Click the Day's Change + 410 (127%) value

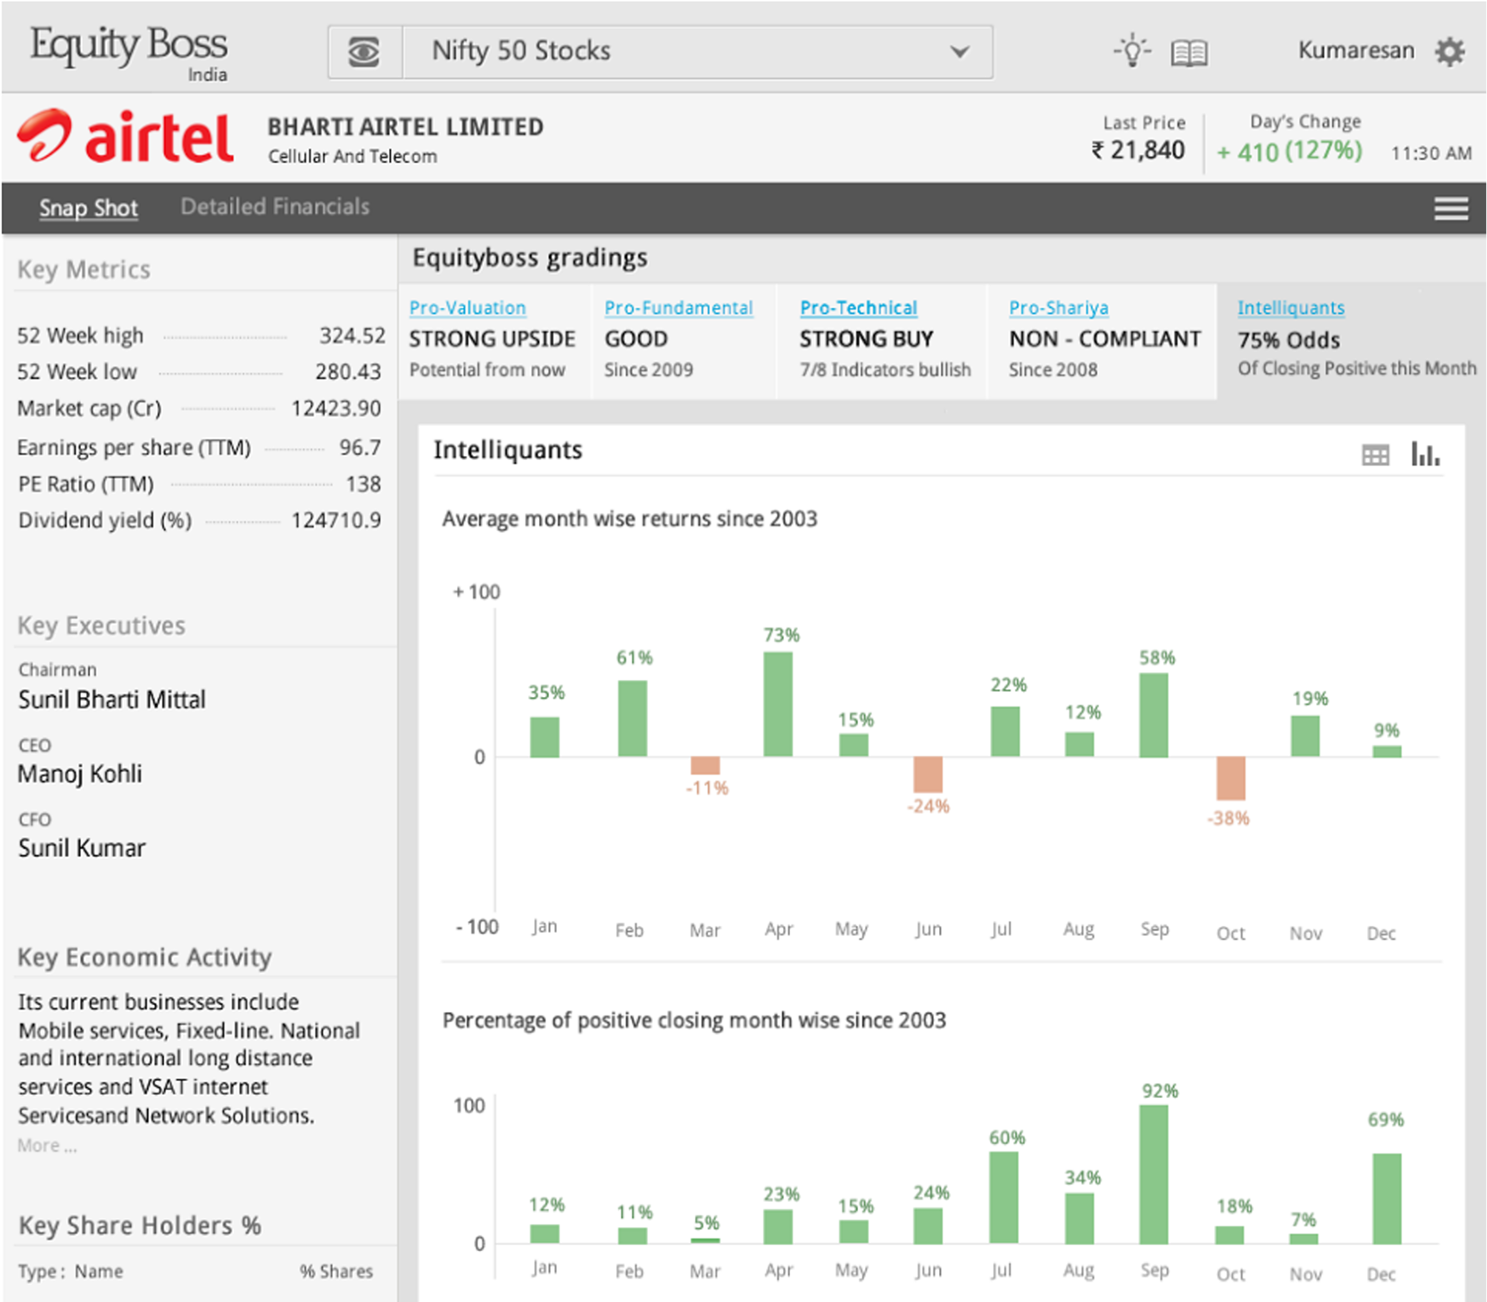pos(1289,151)
